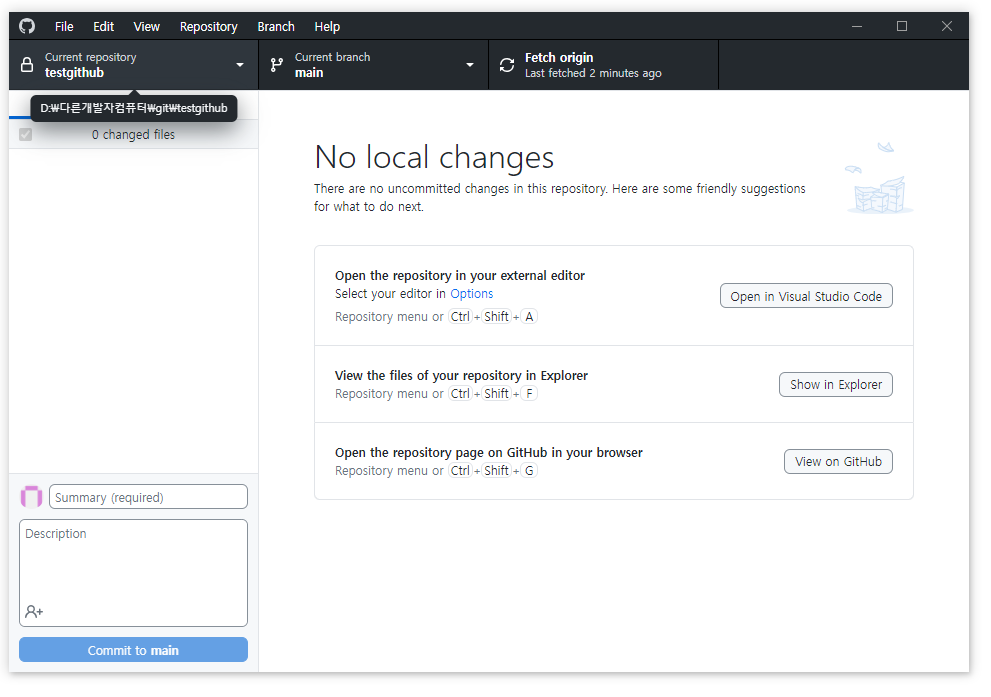Click the add co-authors person icon

pos(34,611)
